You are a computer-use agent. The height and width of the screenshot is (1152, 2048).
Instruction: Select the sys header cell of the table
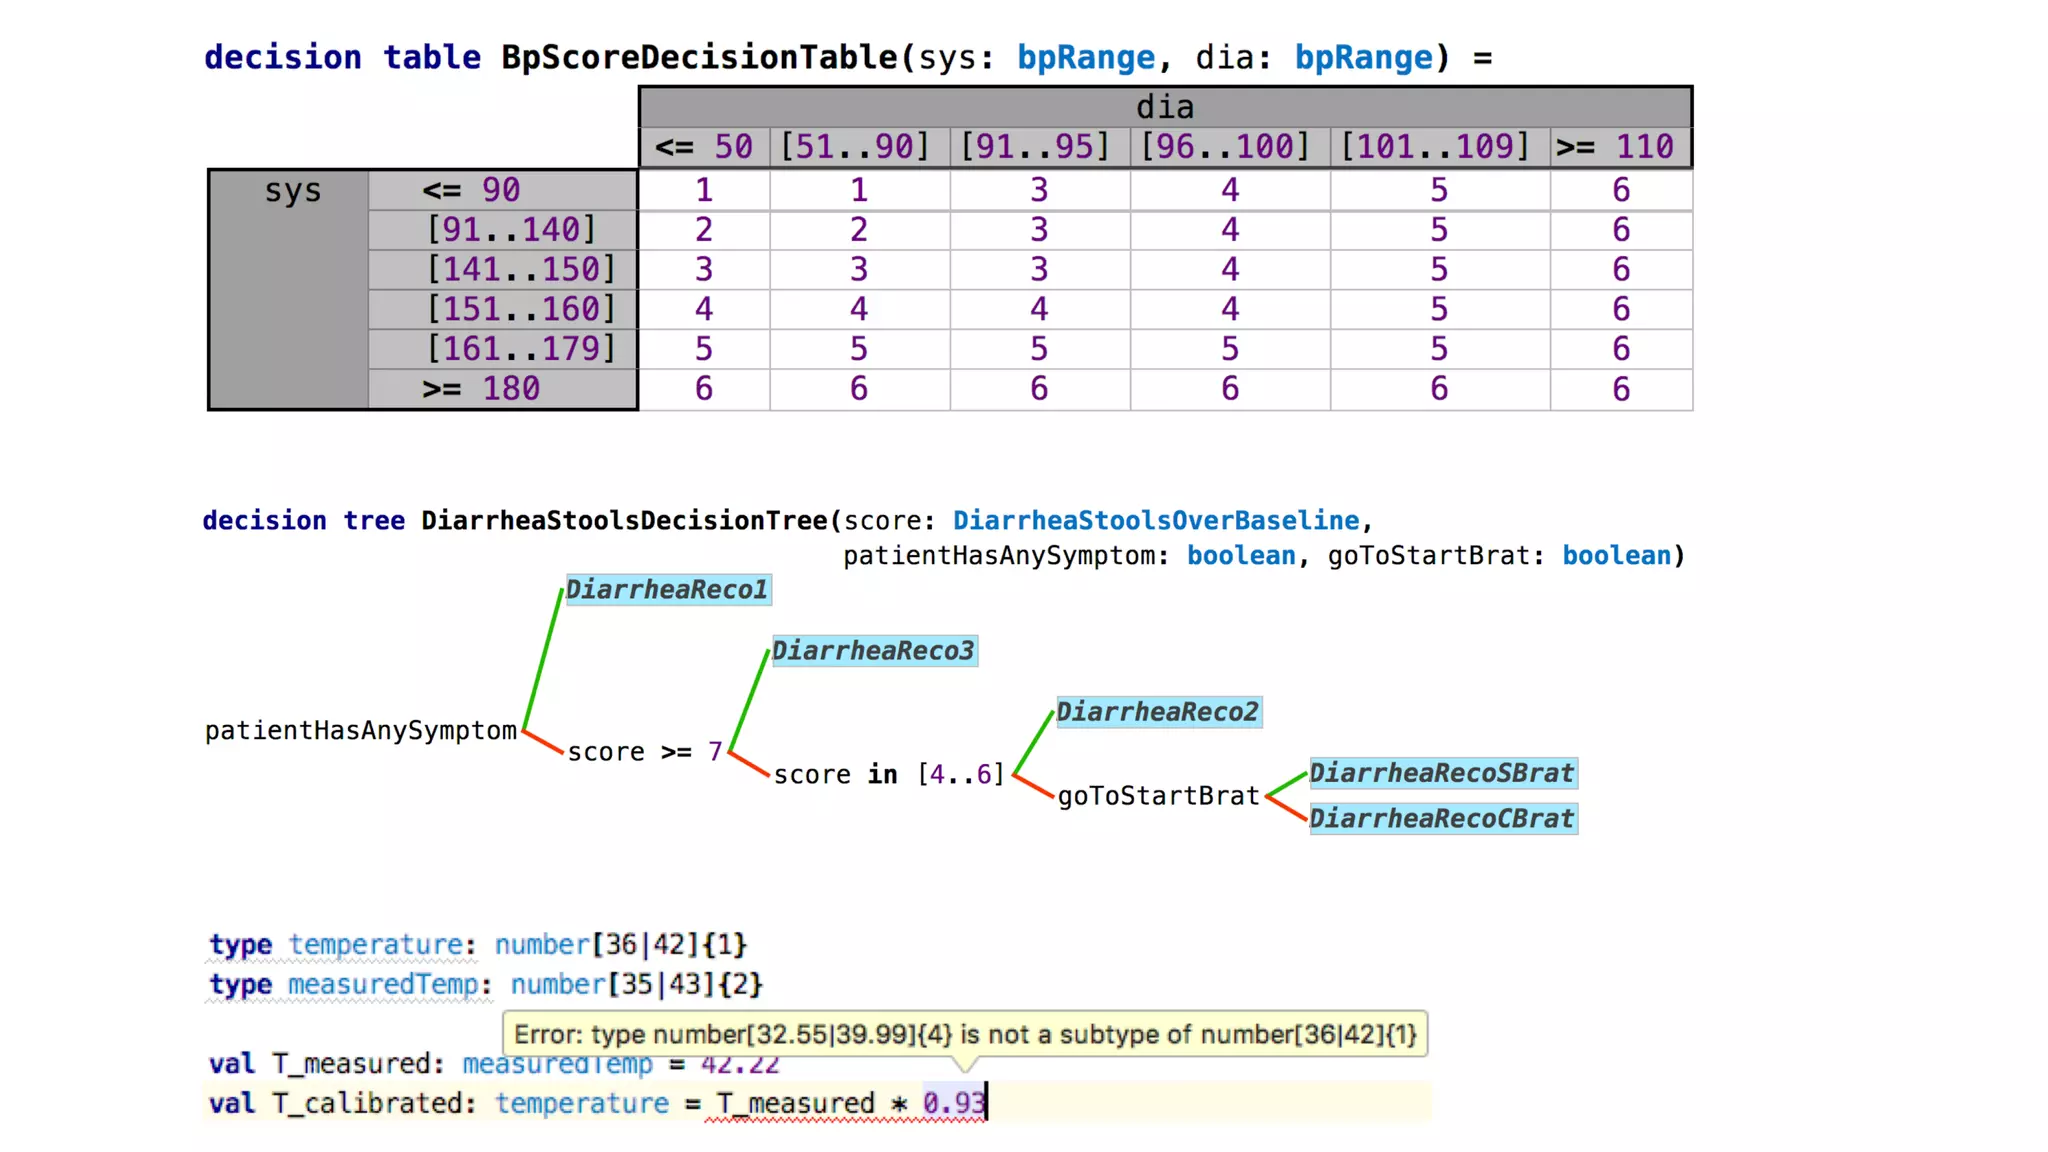point(289,289)
